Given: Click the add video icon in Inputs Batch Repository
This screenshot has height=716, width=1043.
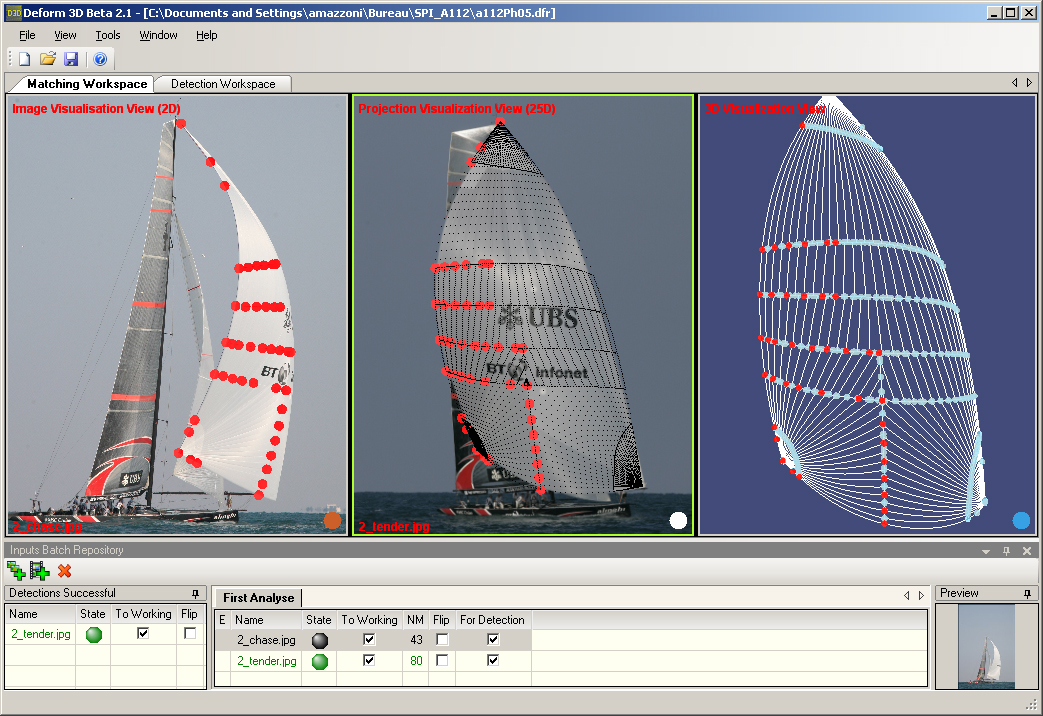Looking at the screenshot, I should [40, 571].
